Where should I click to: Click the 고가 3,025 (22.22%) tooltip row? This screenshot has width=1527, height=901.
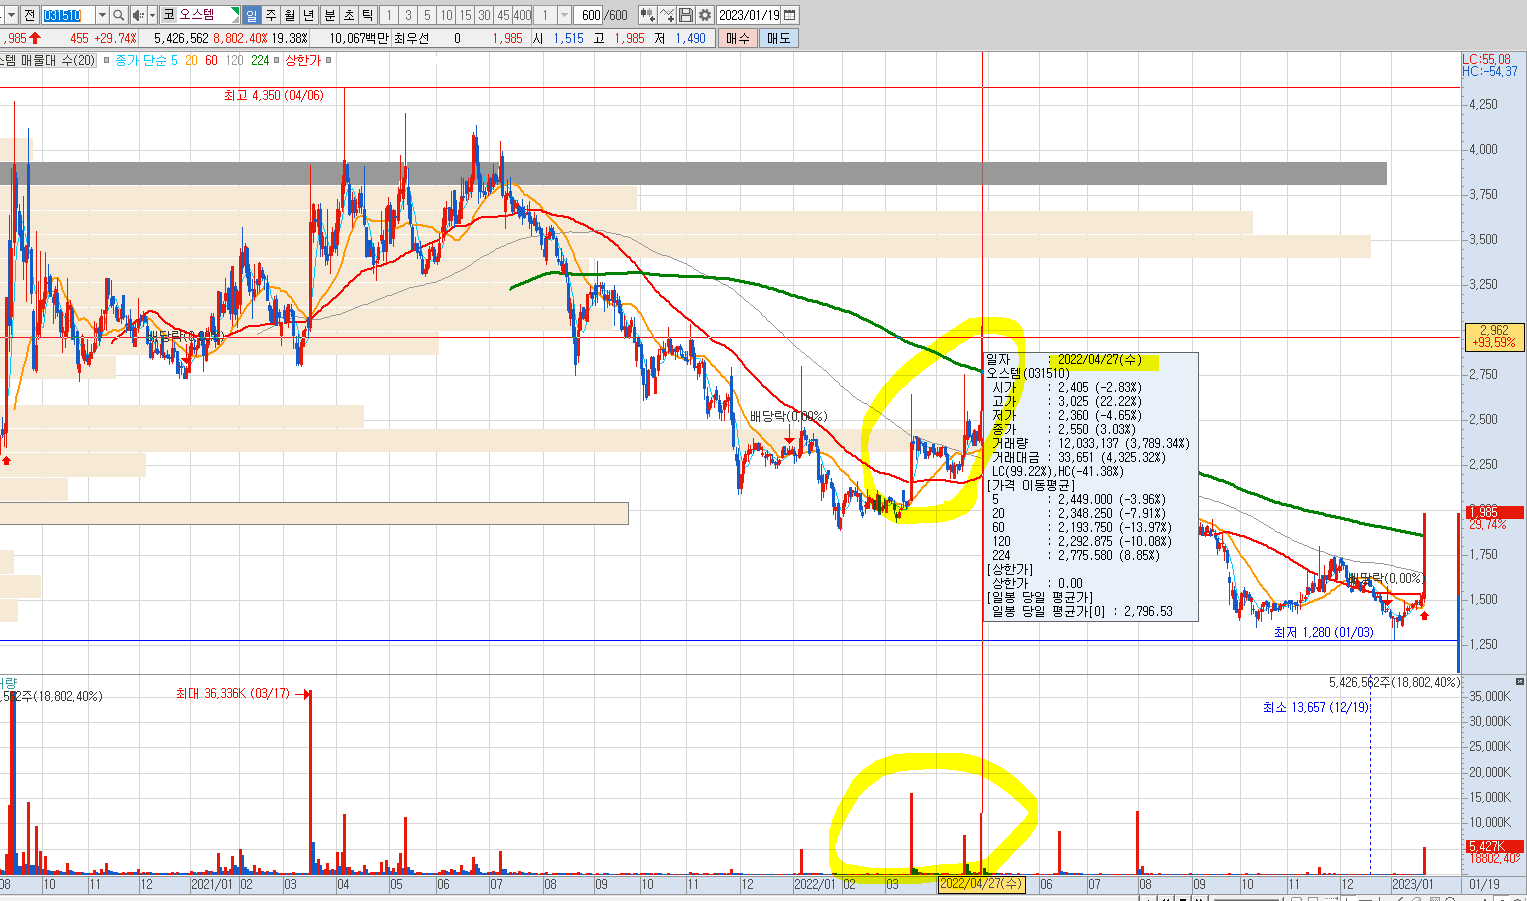[1066, 401]
